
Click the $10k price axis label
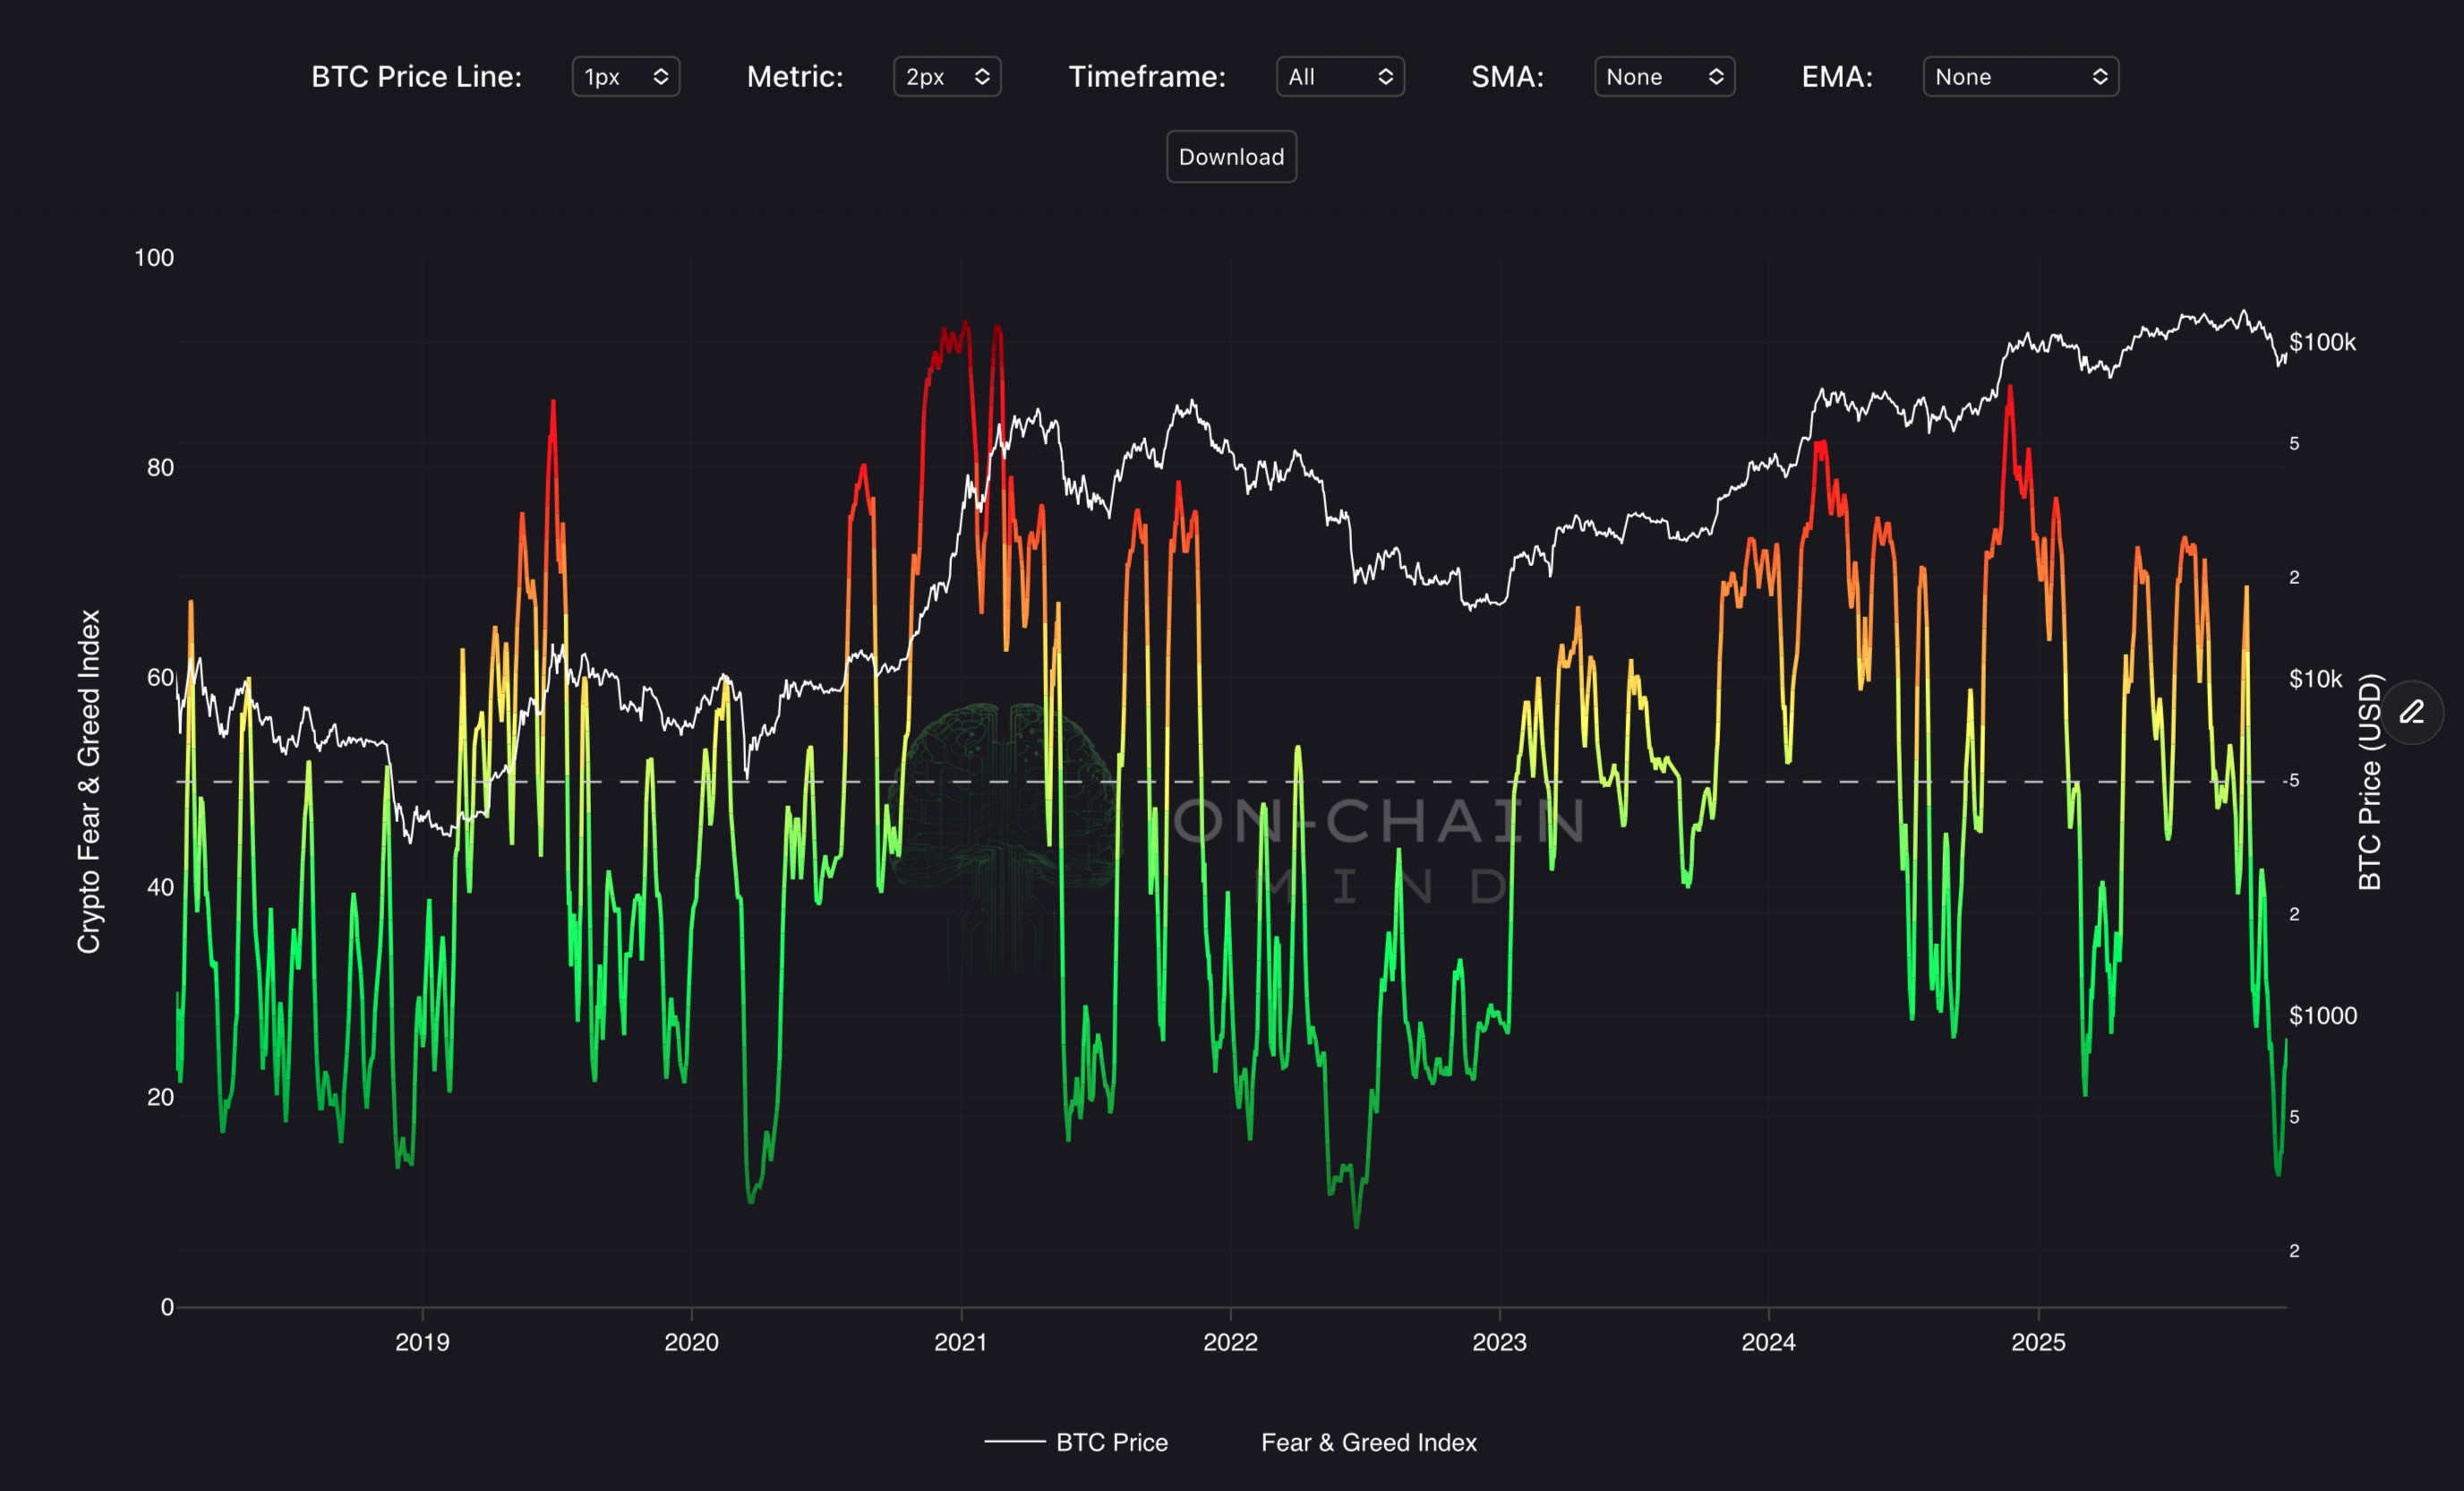pyautogui.click(x=2315, y=679)
